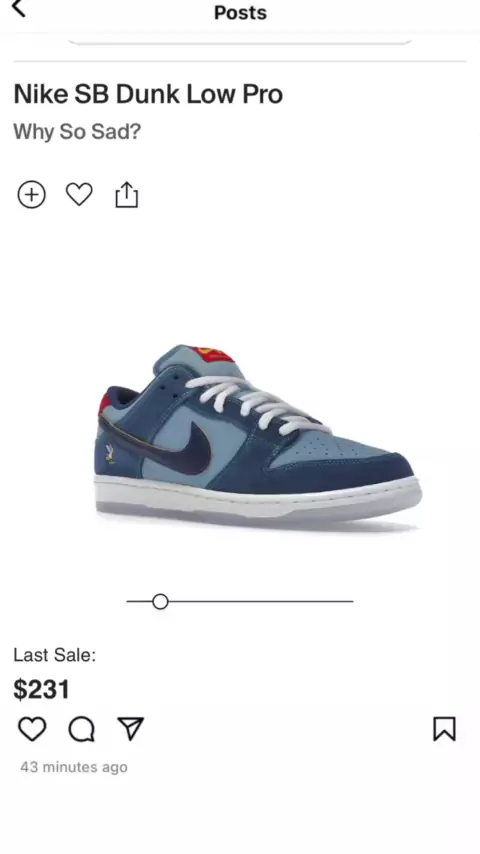Screen dimensions: 480x854
Task: Select the "Why So Sad?" subtitle
Action: click(x=77, y=131)
